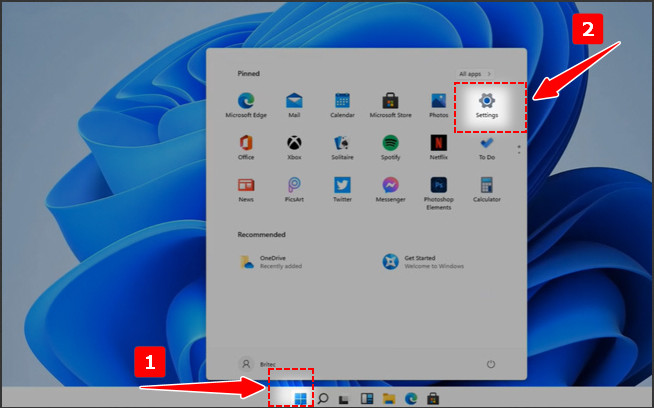
Task: Open Get Started welcome item
Action: pos(423,262)
